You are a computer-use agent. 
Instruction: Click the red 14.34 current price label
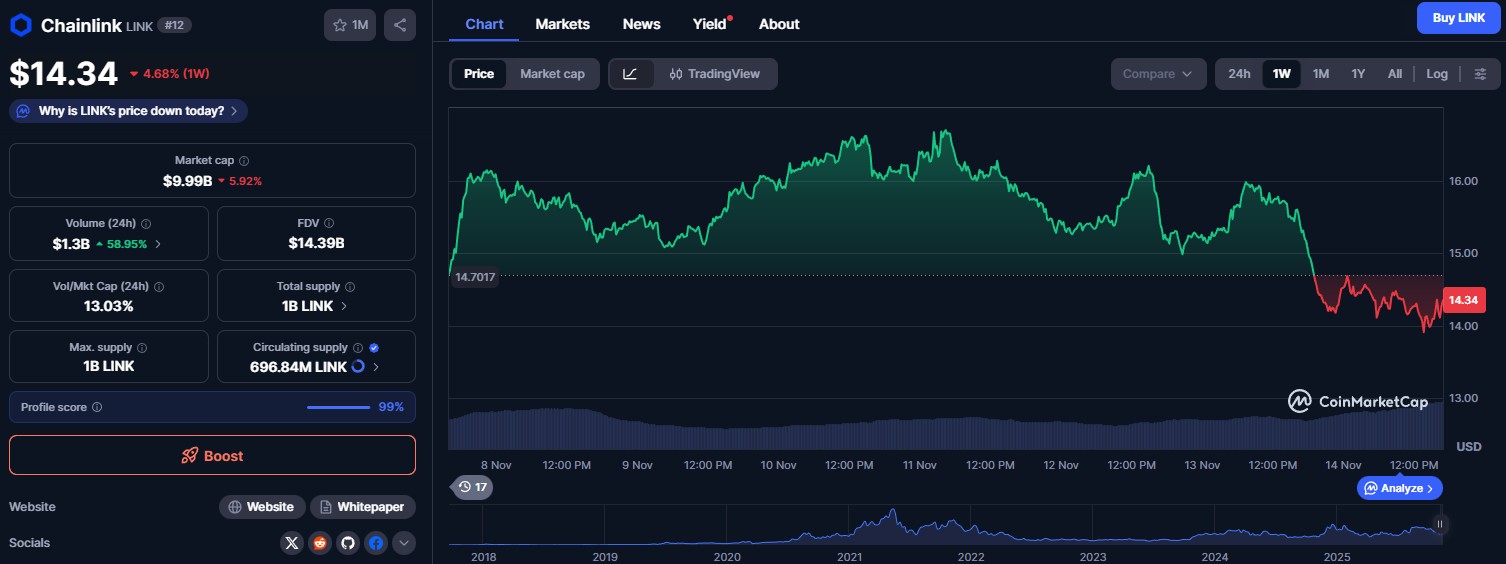[1463, 300]
